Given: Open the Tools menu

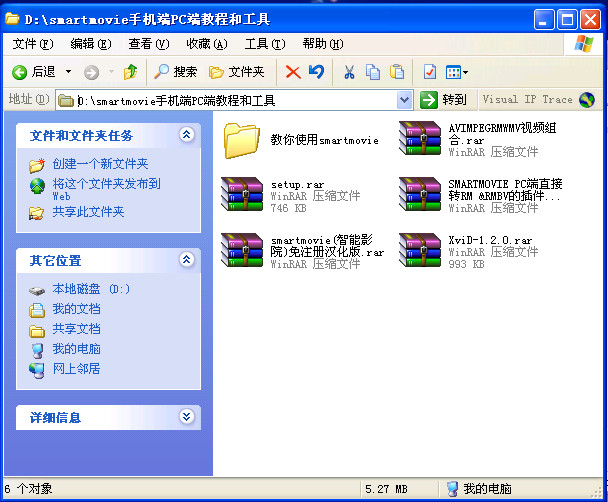Looking at the screenshot, I should click(264, 44).
